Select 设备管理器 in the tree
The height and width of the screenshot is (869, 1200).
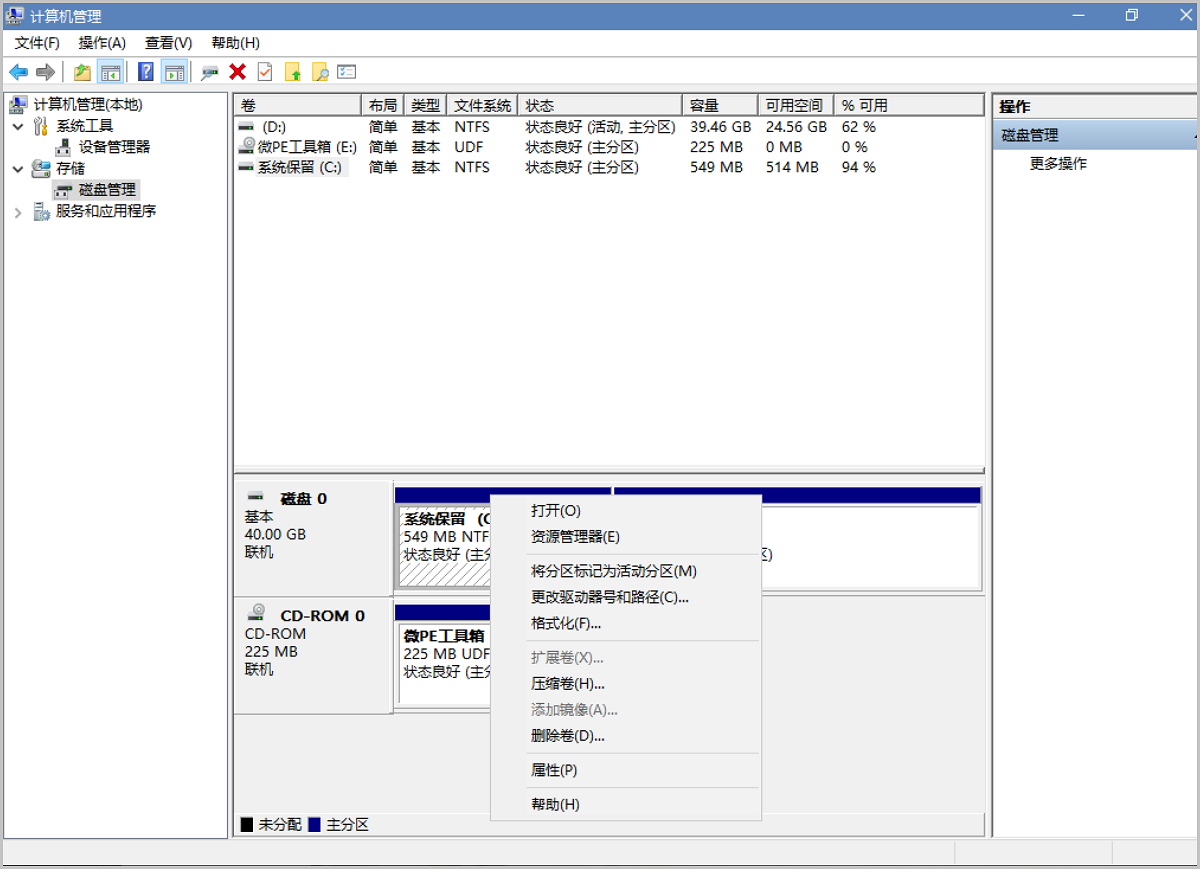click(x=114, y=147)
